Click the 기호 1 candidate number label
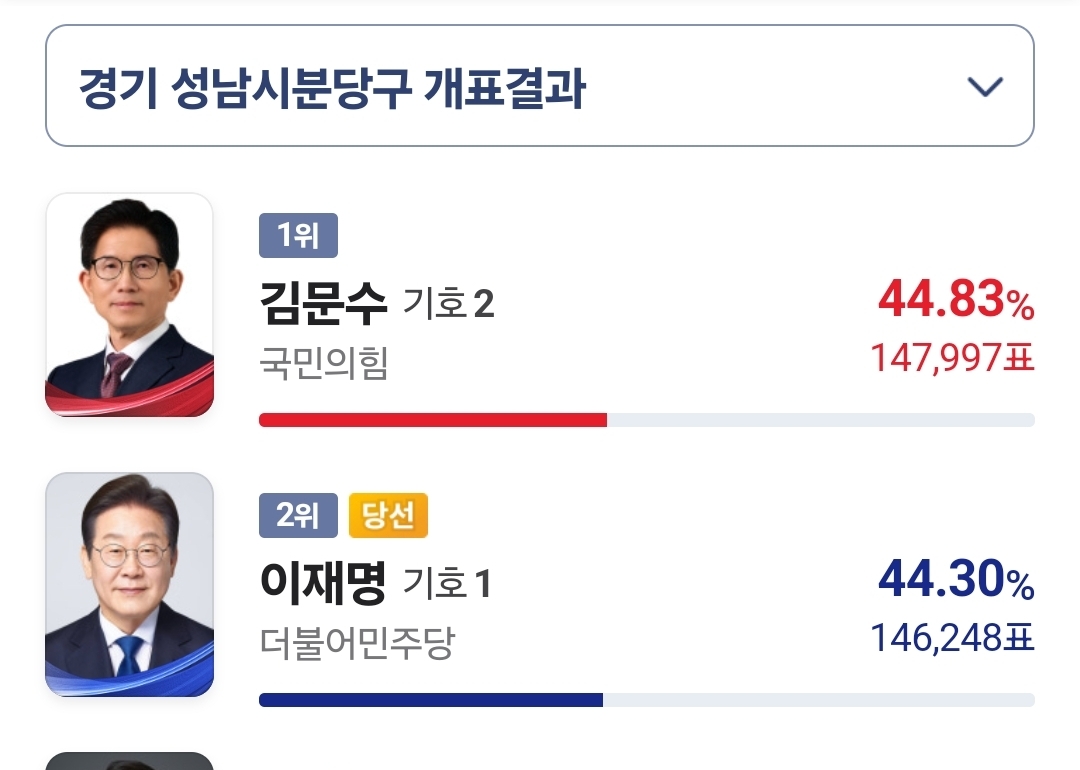1080x770 pixels. (447, 583)
